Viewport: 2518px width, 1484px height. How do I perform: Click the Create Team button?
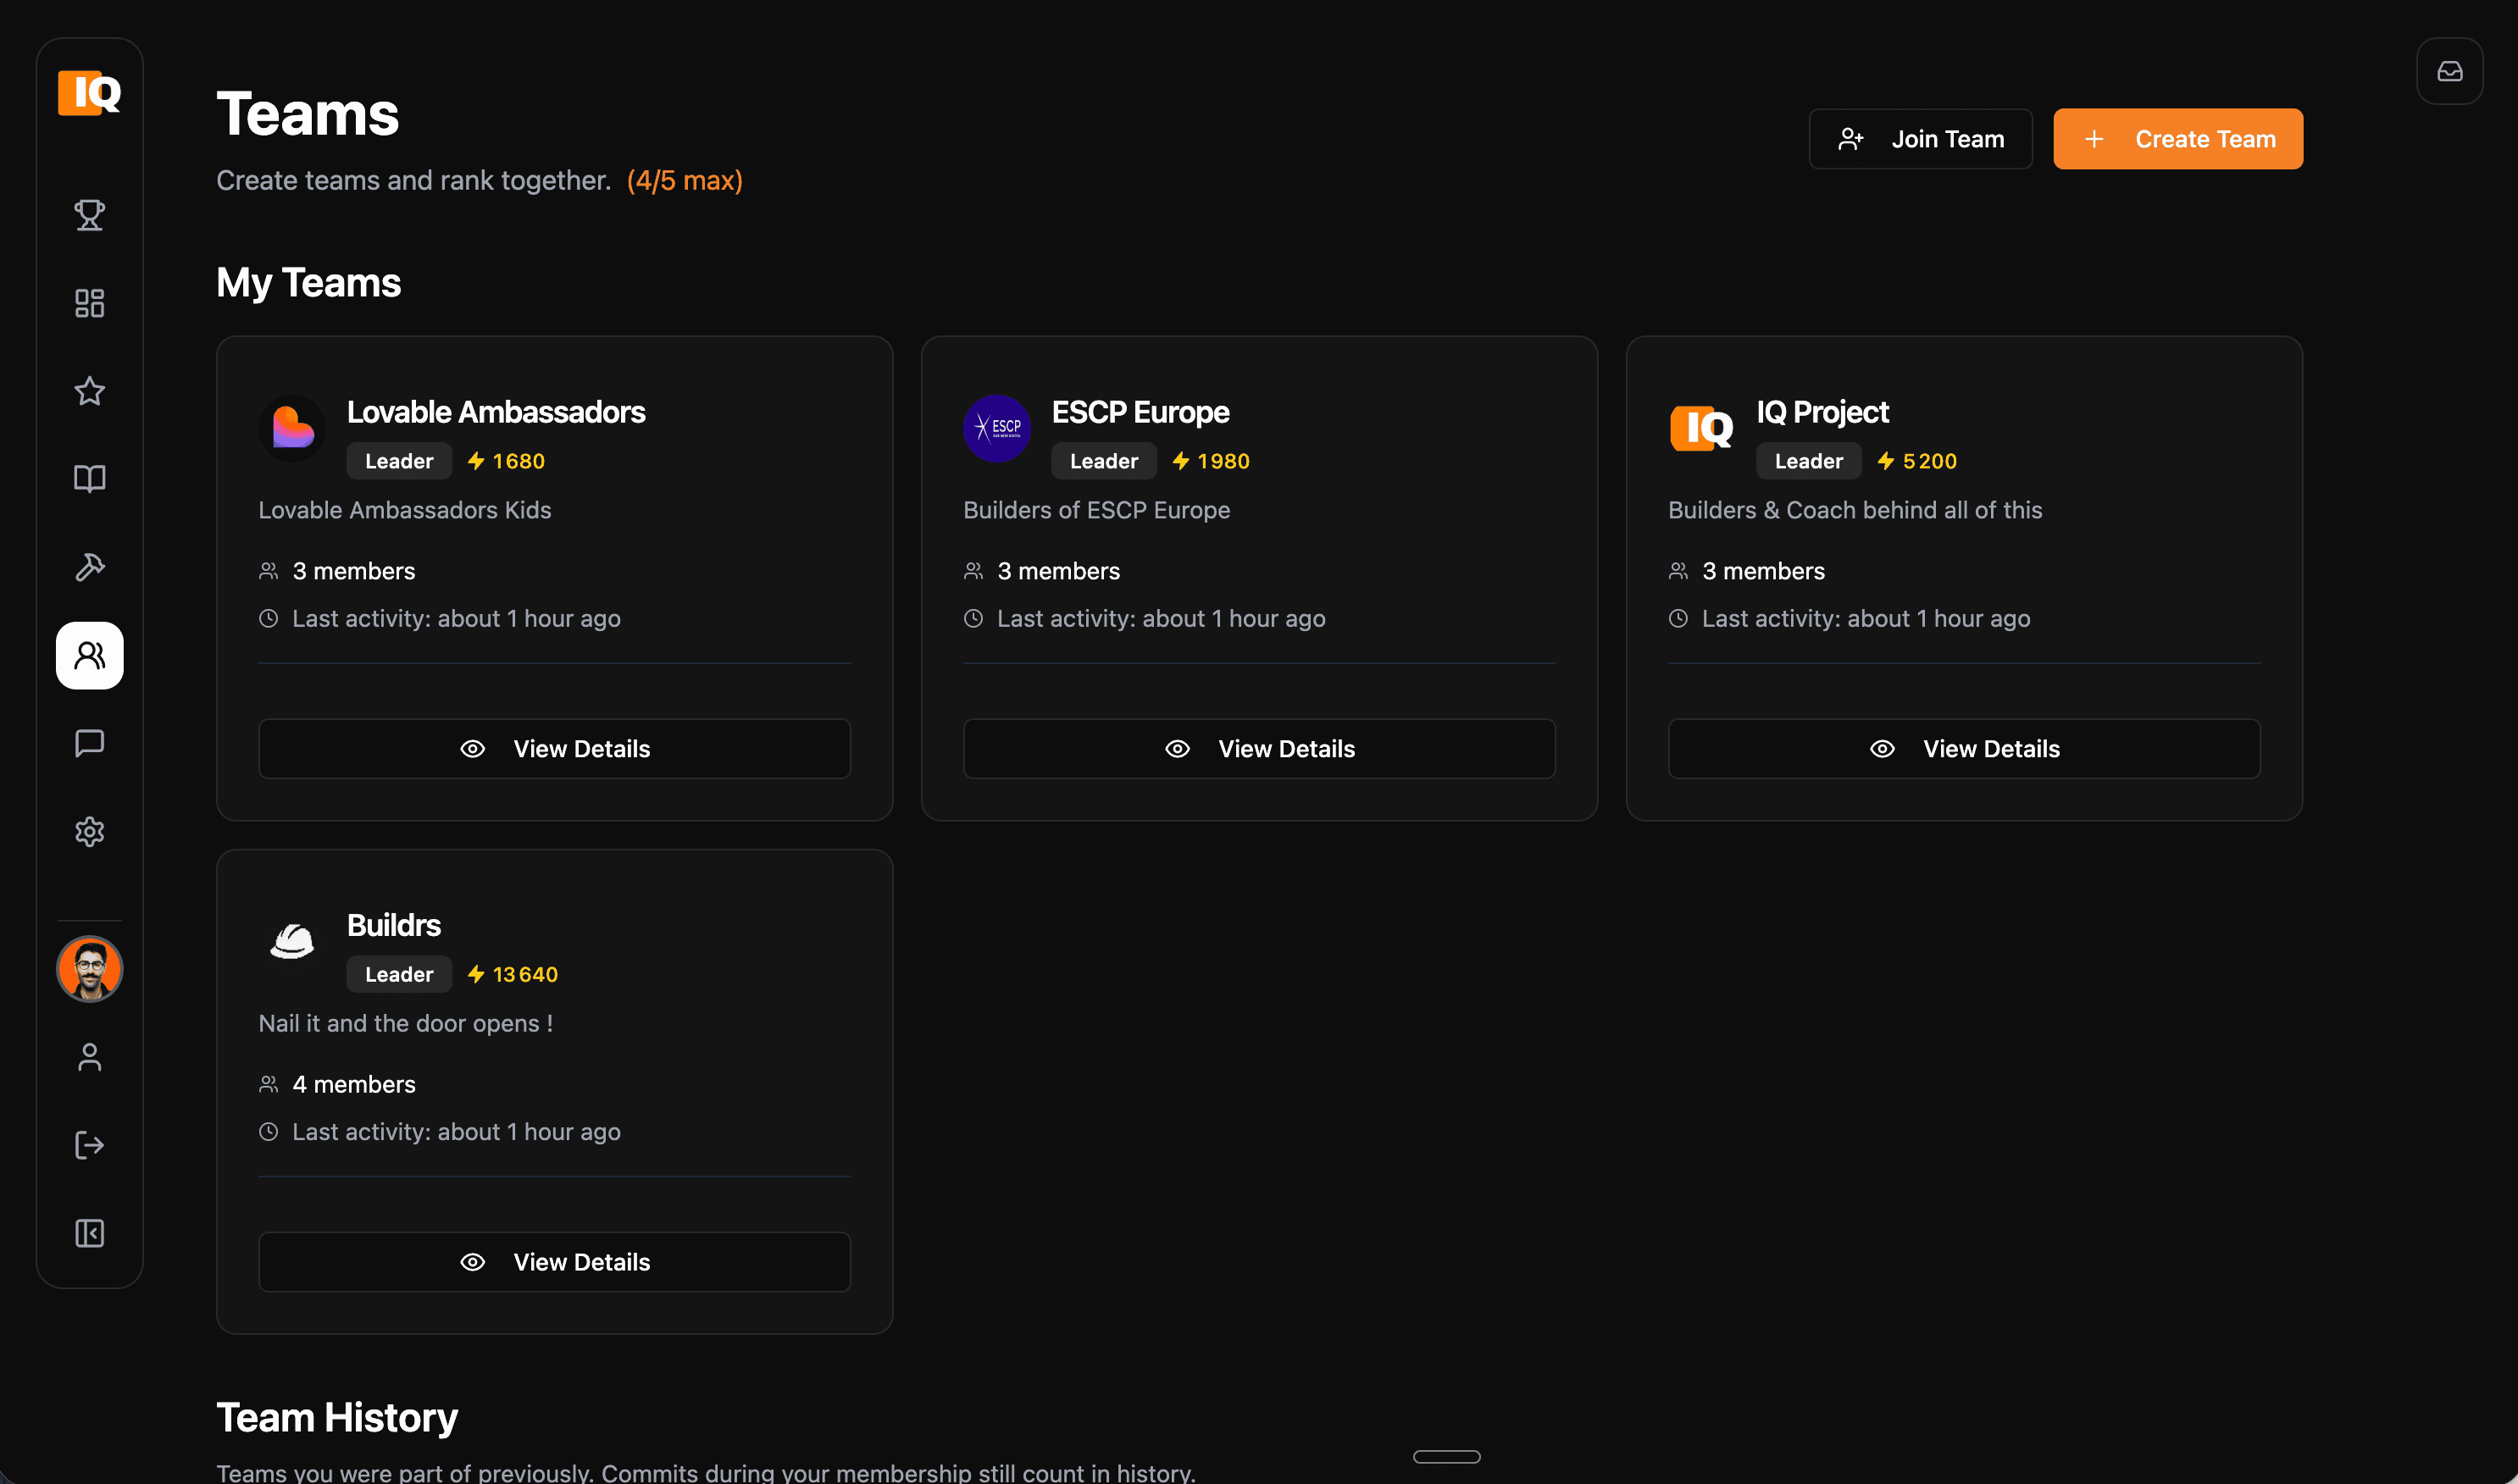2177,138
